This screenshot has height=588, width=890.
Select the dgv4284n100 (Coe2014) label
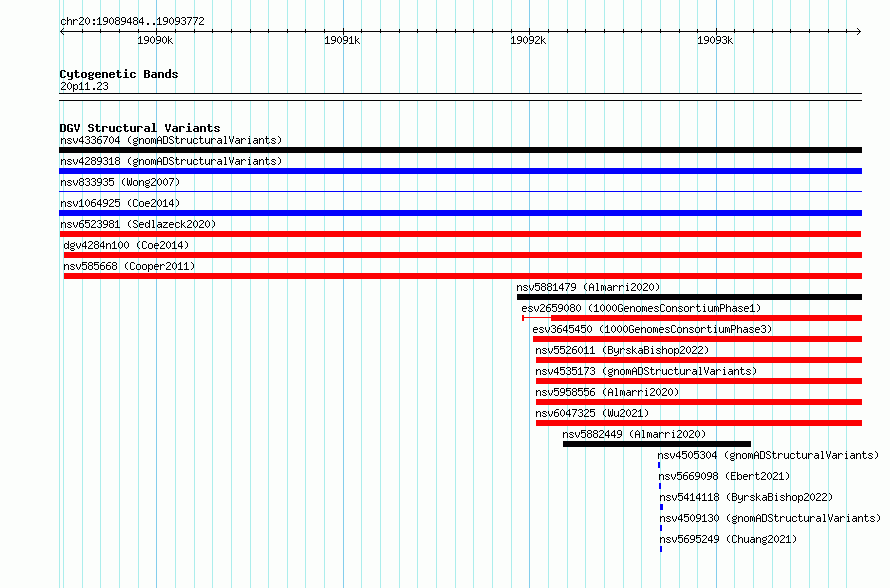click(x=126, y=245)
